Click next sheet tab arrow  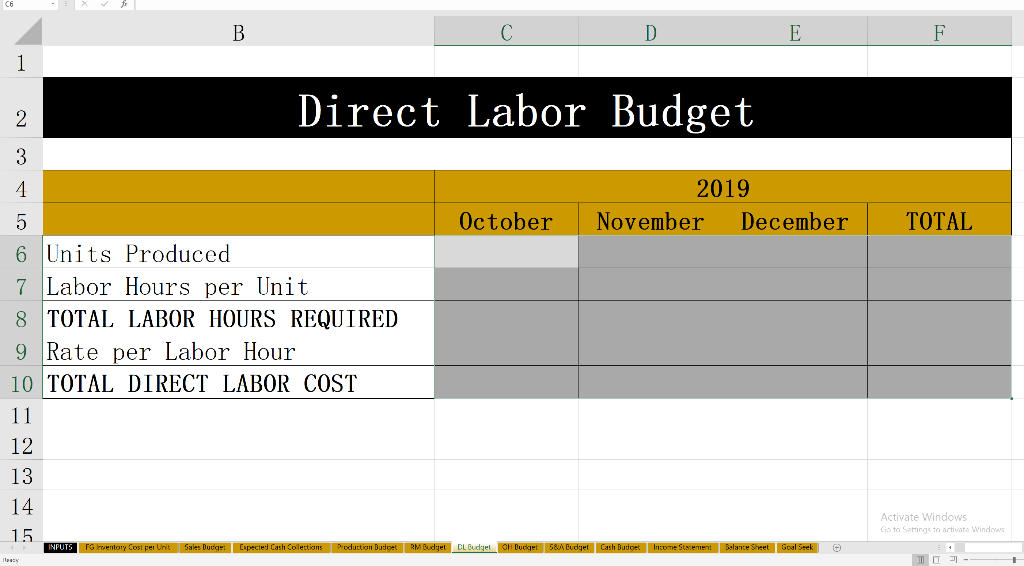click(26, 548)
